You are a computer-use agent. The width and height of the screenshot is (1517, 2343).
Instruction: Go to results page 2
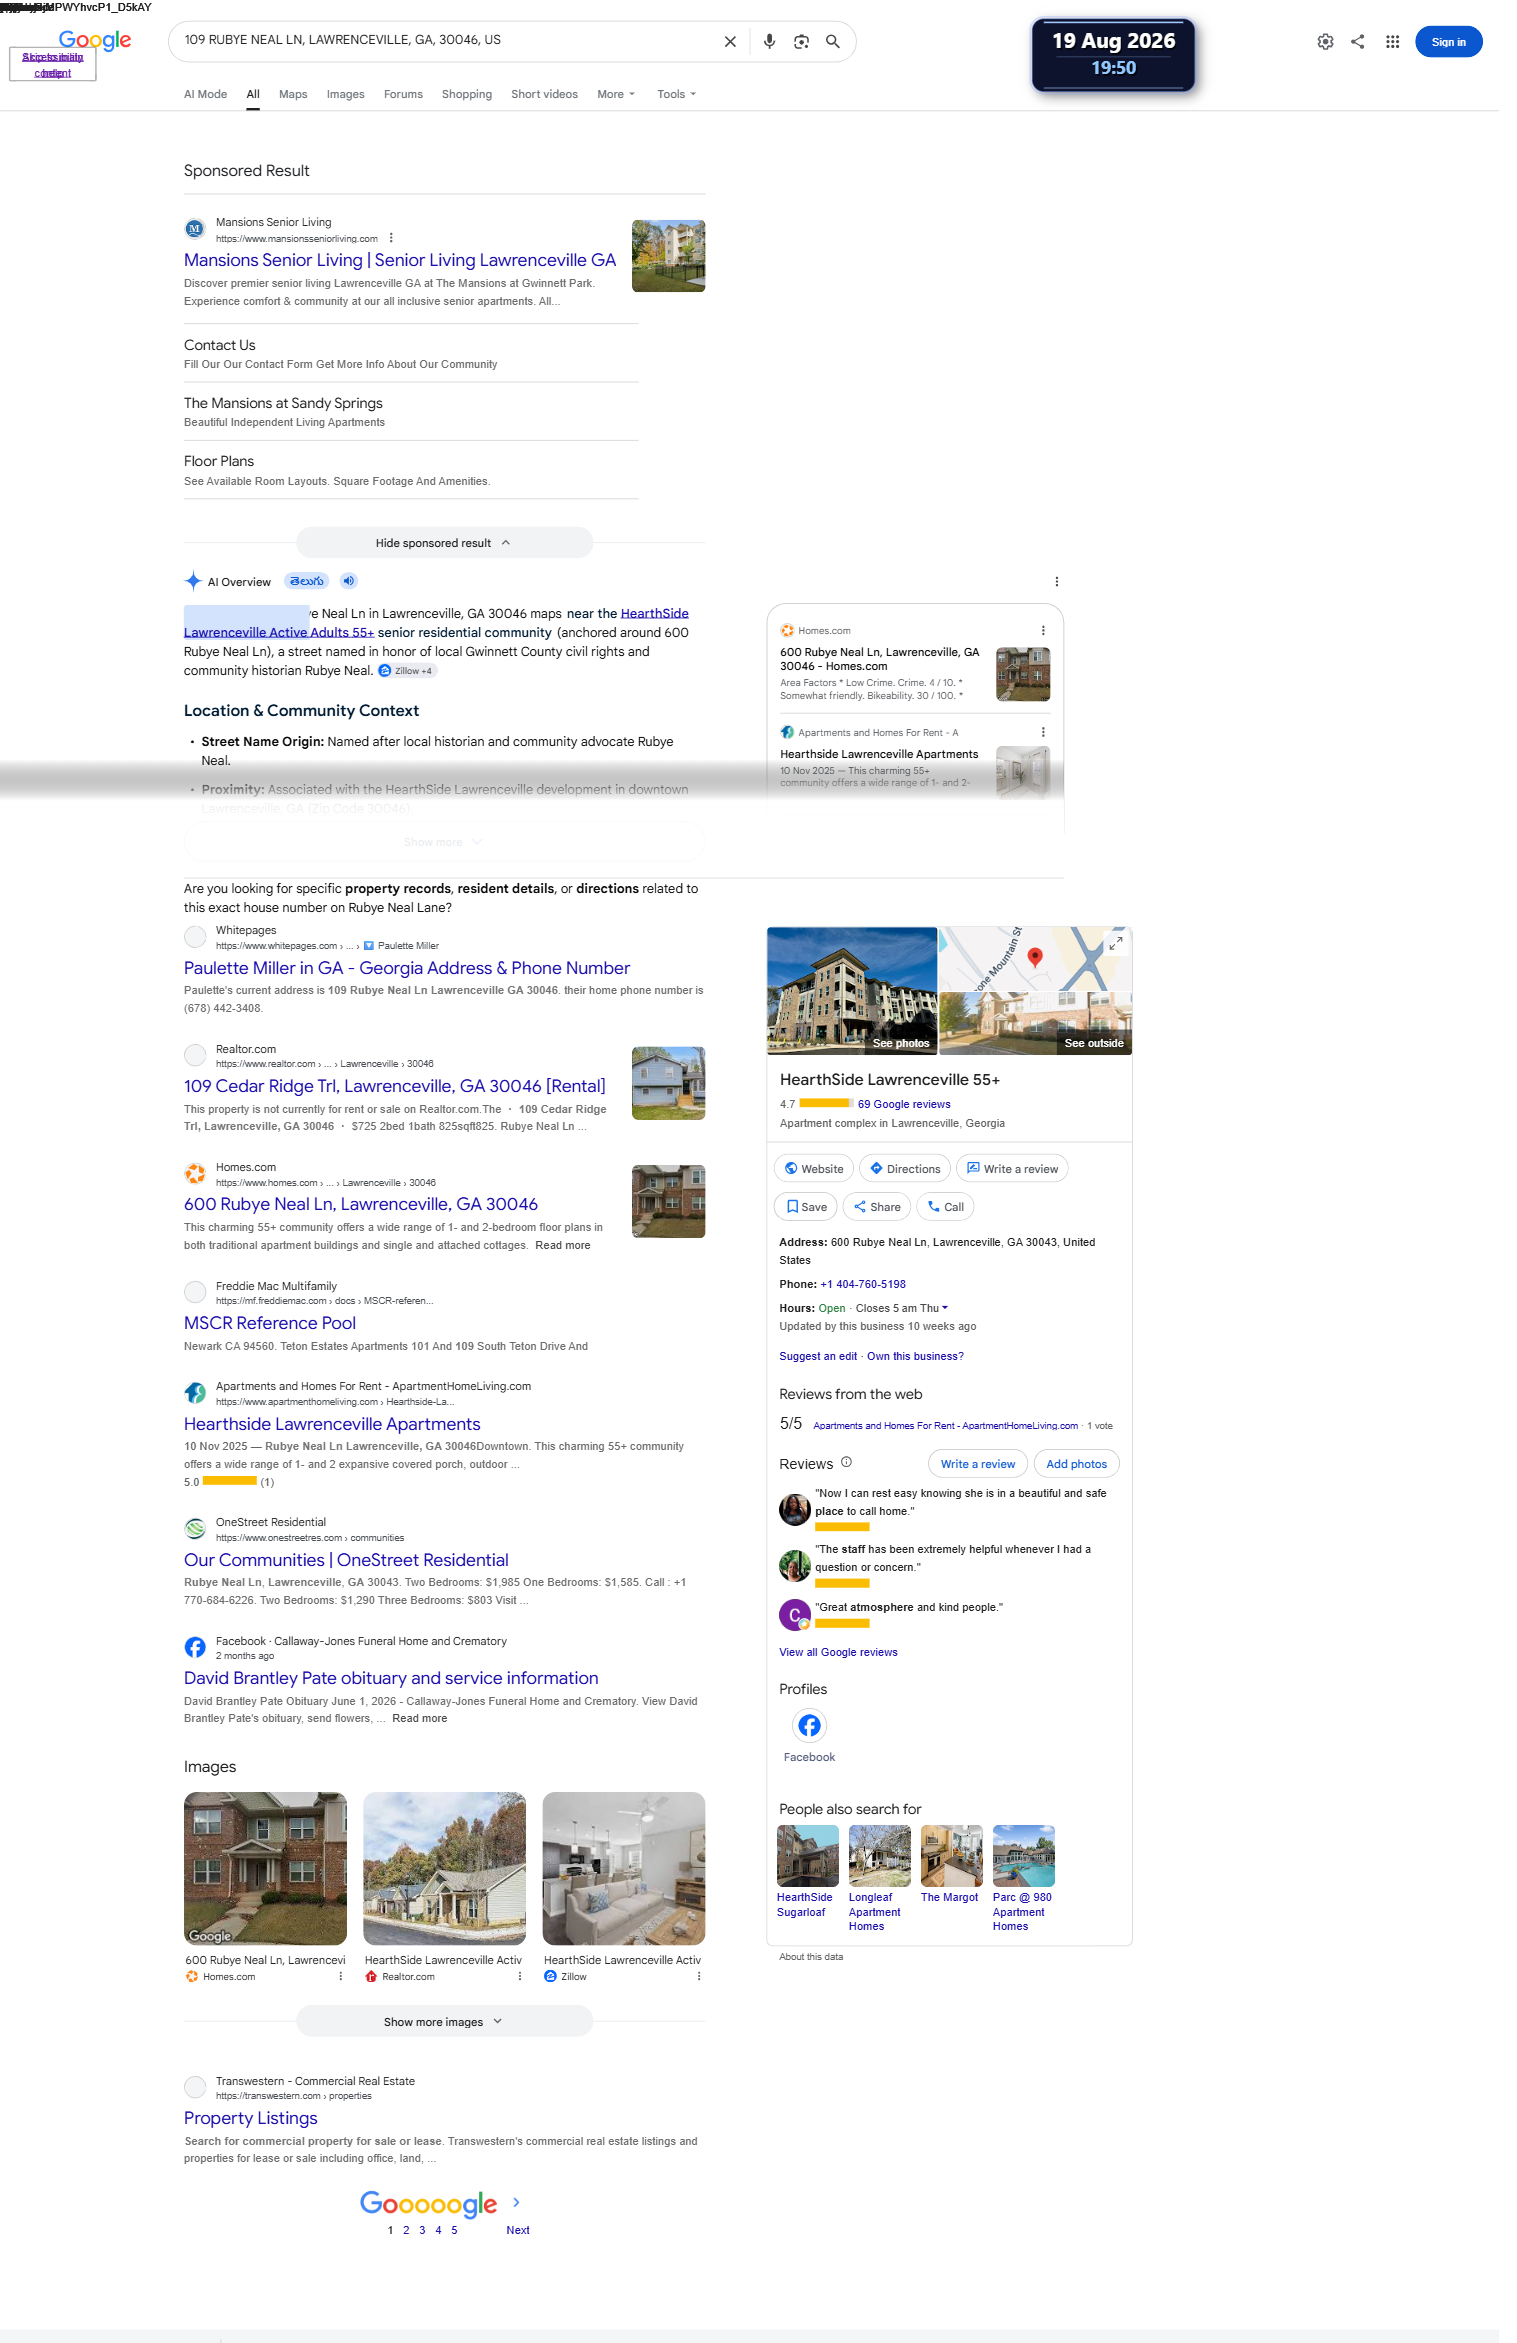pos(406,2230)
